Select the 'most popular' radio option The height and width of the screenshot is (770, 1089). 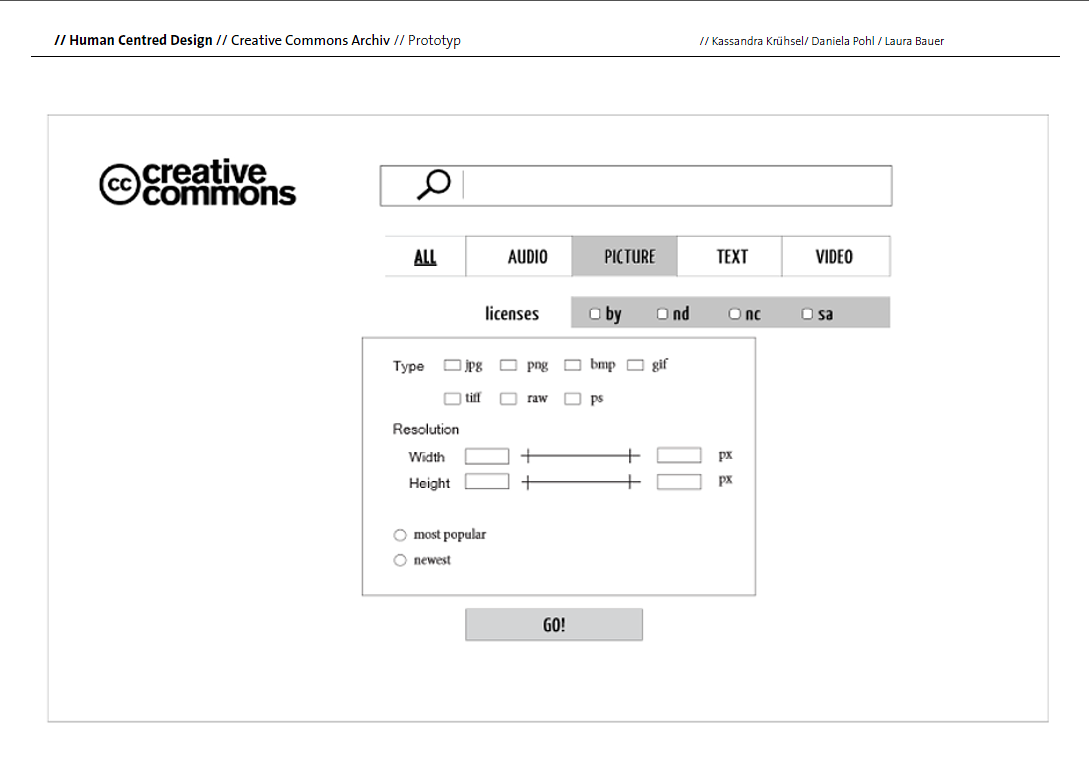(400, 535)
